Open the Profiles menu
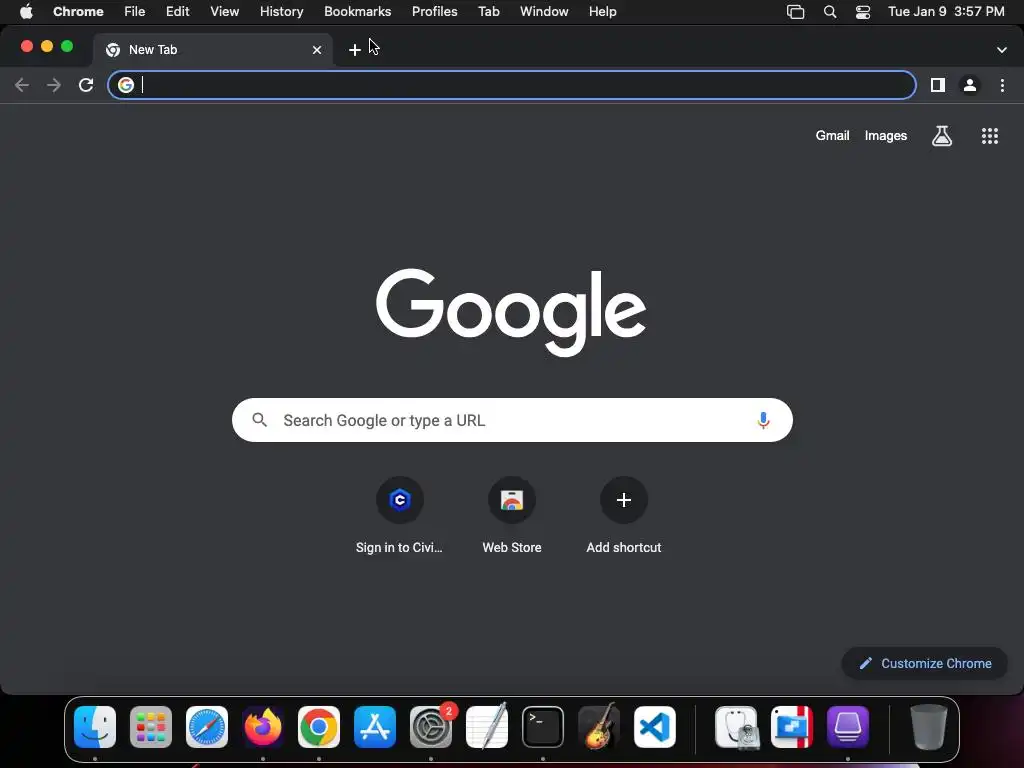This screenshot has height=768, width=1024. click(434, 12)
